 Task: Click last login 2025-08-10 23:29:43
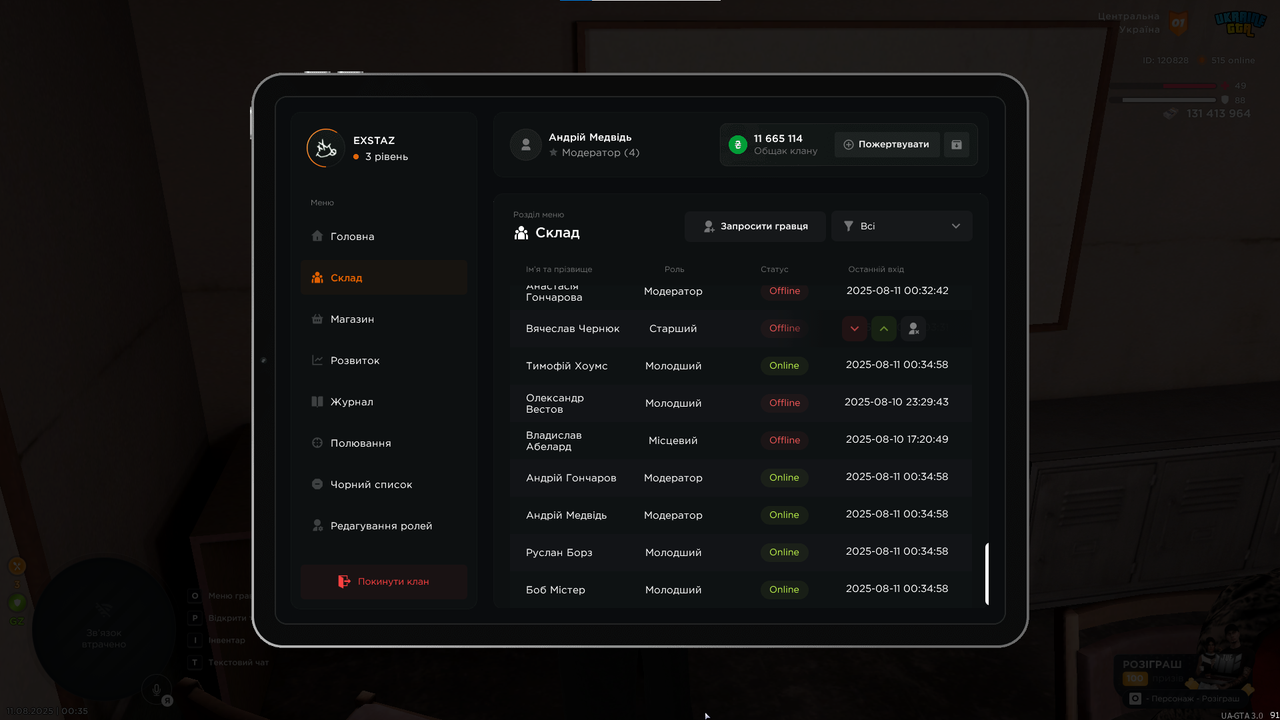point(897,402)
